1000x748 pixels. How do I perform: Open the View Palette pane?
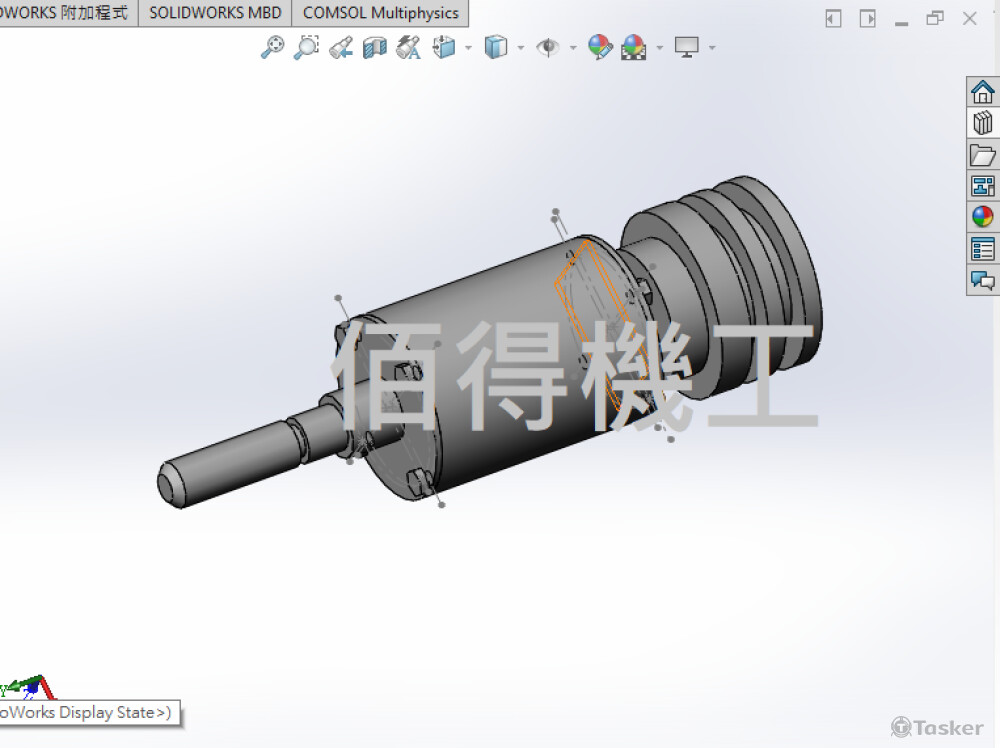click(983, 186)
